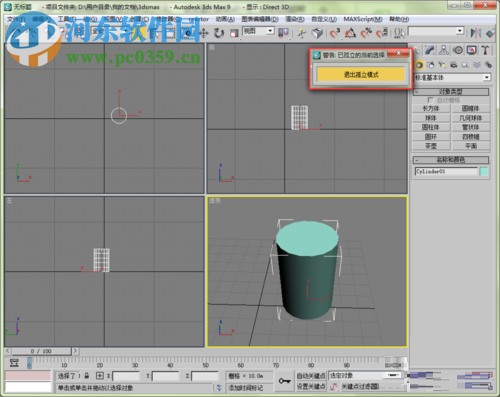Open the Animation (动画) menu
Viewport: 500px width, 397px height.
click(x=225, y=19)
